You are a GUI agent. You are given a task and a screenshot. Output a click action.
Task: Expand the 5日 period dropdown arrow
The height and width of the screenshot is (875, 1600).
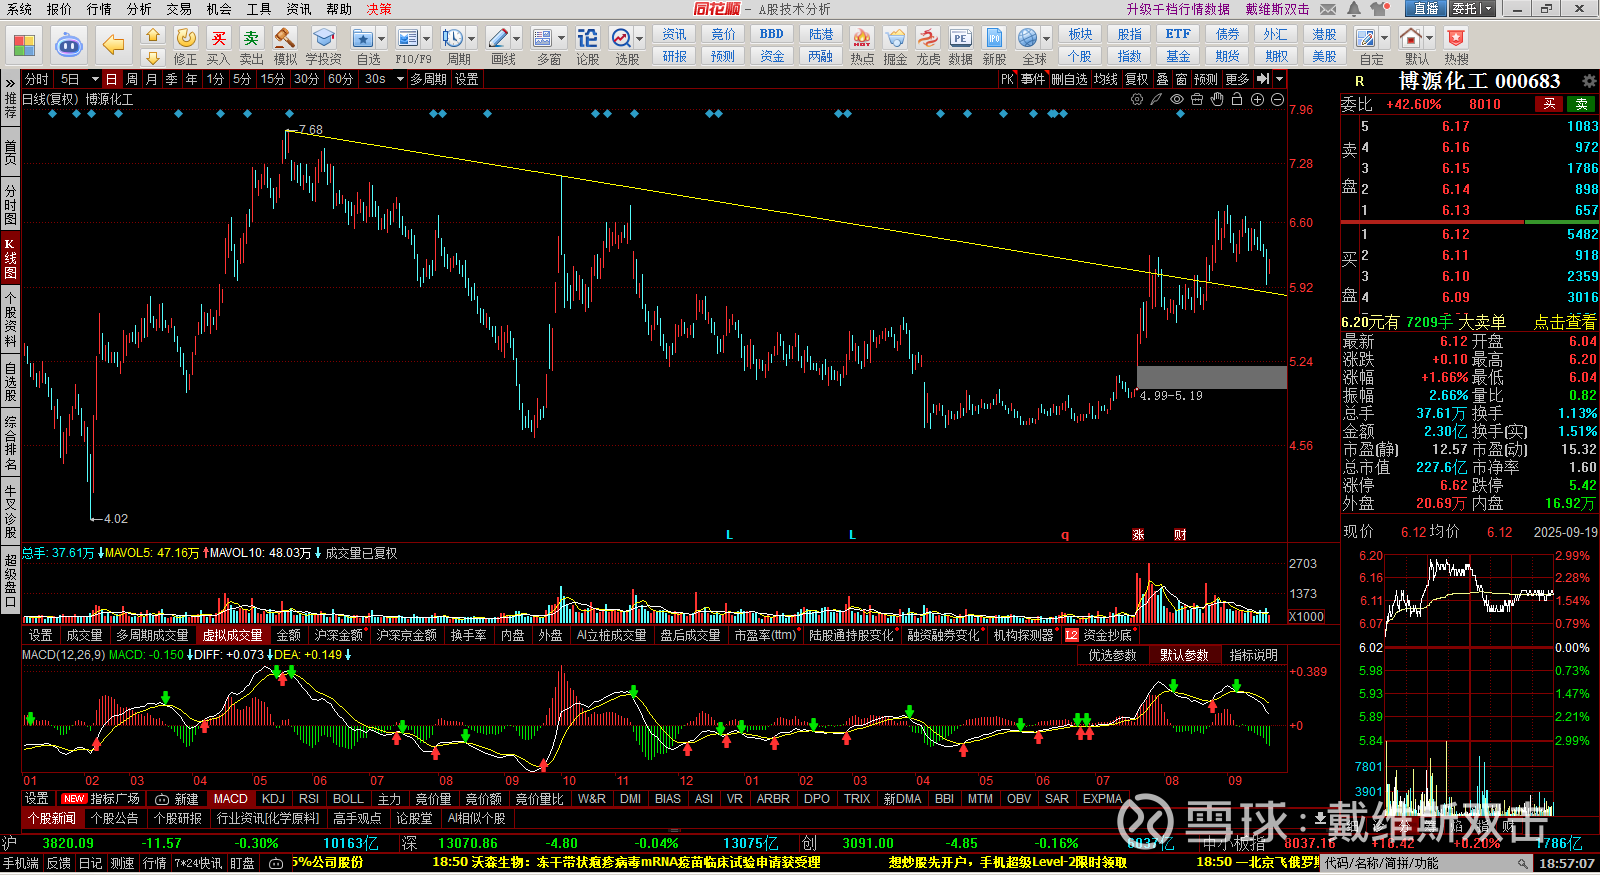(x=95, y=79)
